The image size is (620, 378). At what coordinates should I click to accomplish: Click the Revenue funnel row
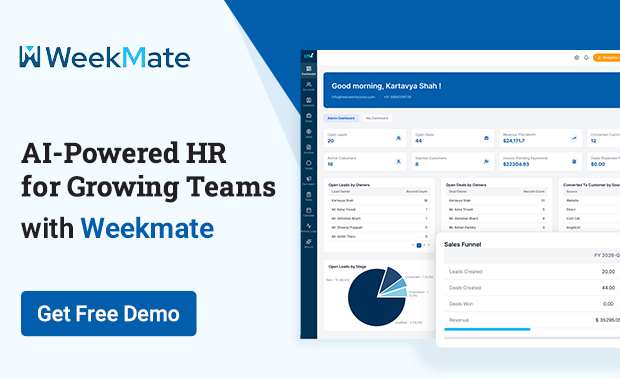point(532,320)
